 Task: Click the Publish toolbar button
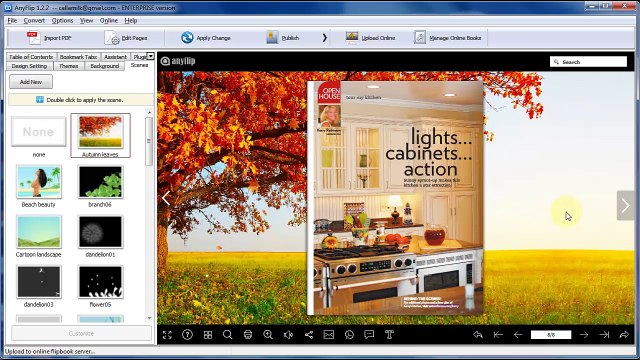pyautogui.click(x=282, y=38)
